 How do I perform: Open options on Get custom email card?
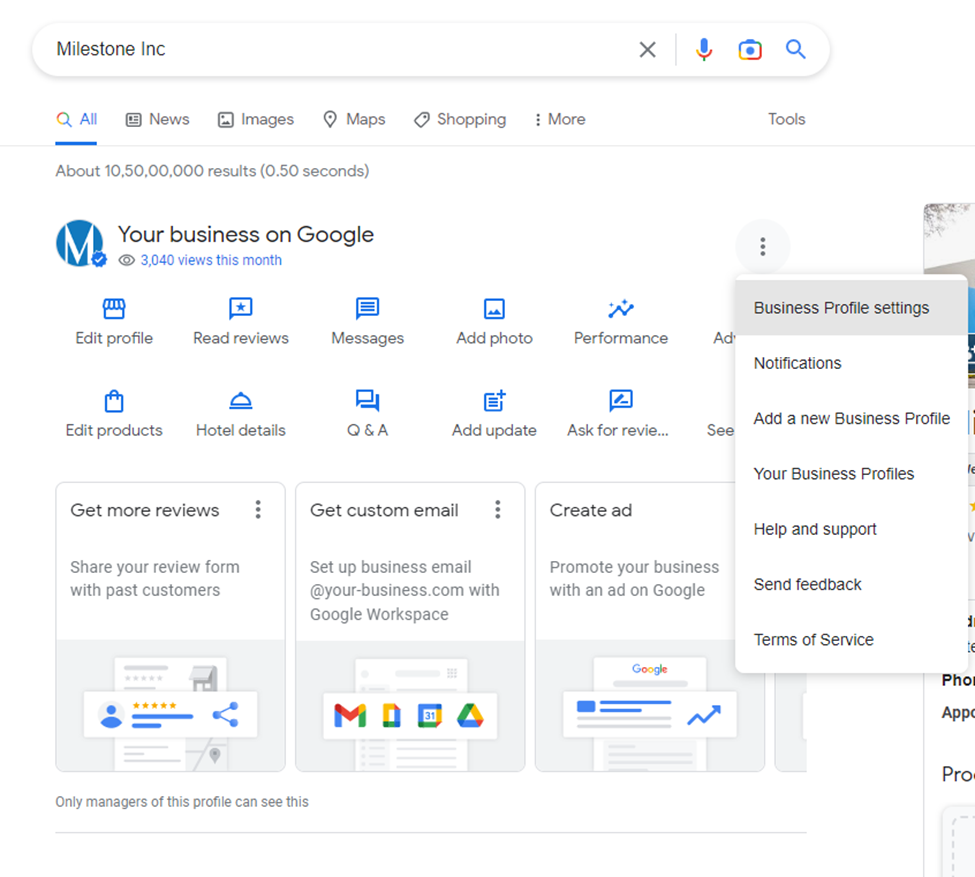pos(497,510)
